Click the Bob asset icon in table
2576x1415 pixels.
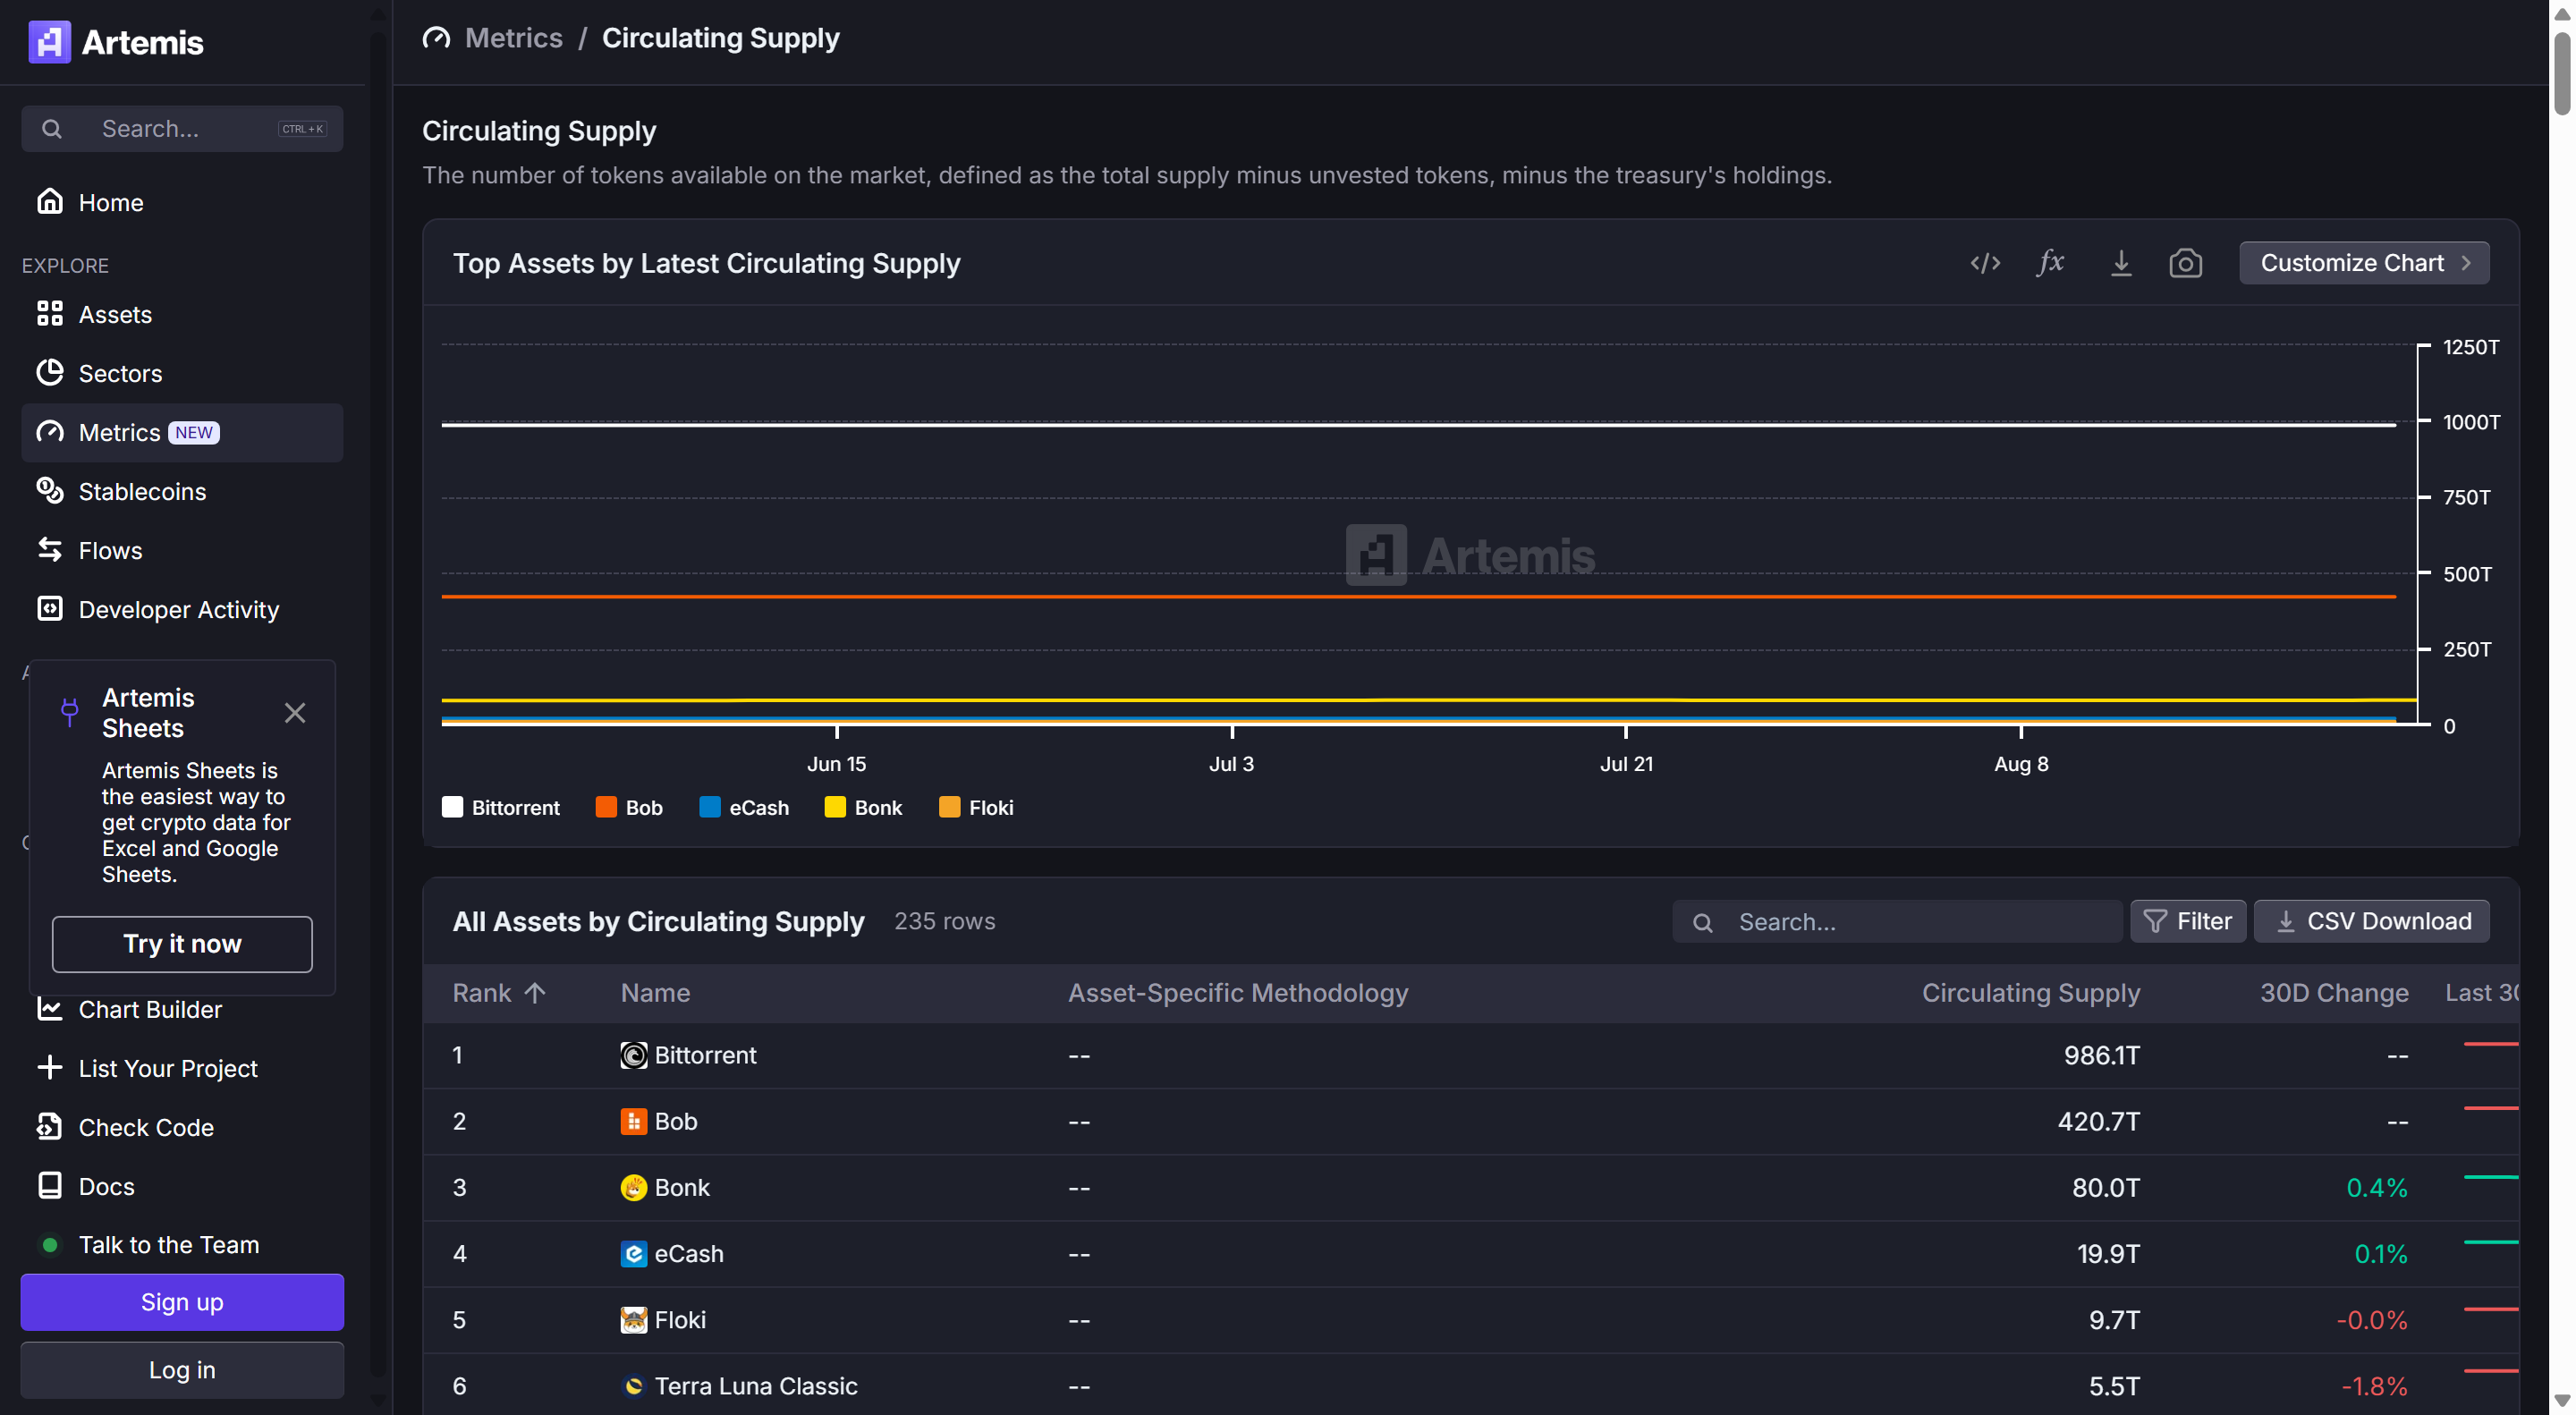click(633, 1121)
